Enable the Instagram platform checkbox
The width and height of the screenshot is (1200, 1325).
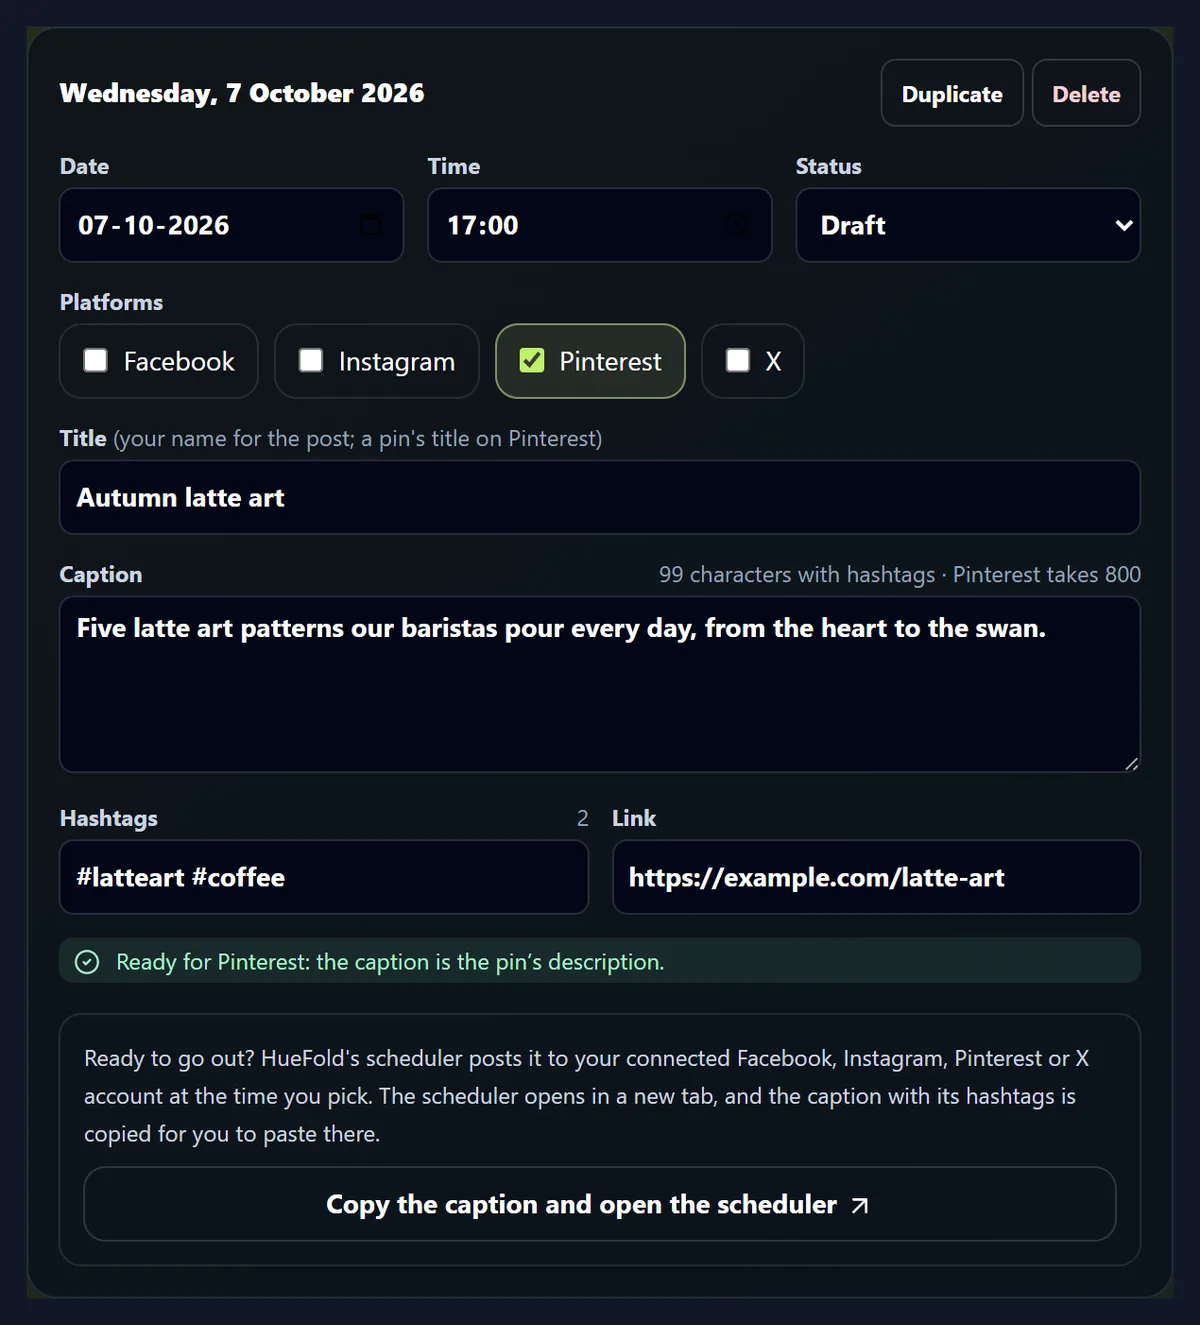coord(311,360)
